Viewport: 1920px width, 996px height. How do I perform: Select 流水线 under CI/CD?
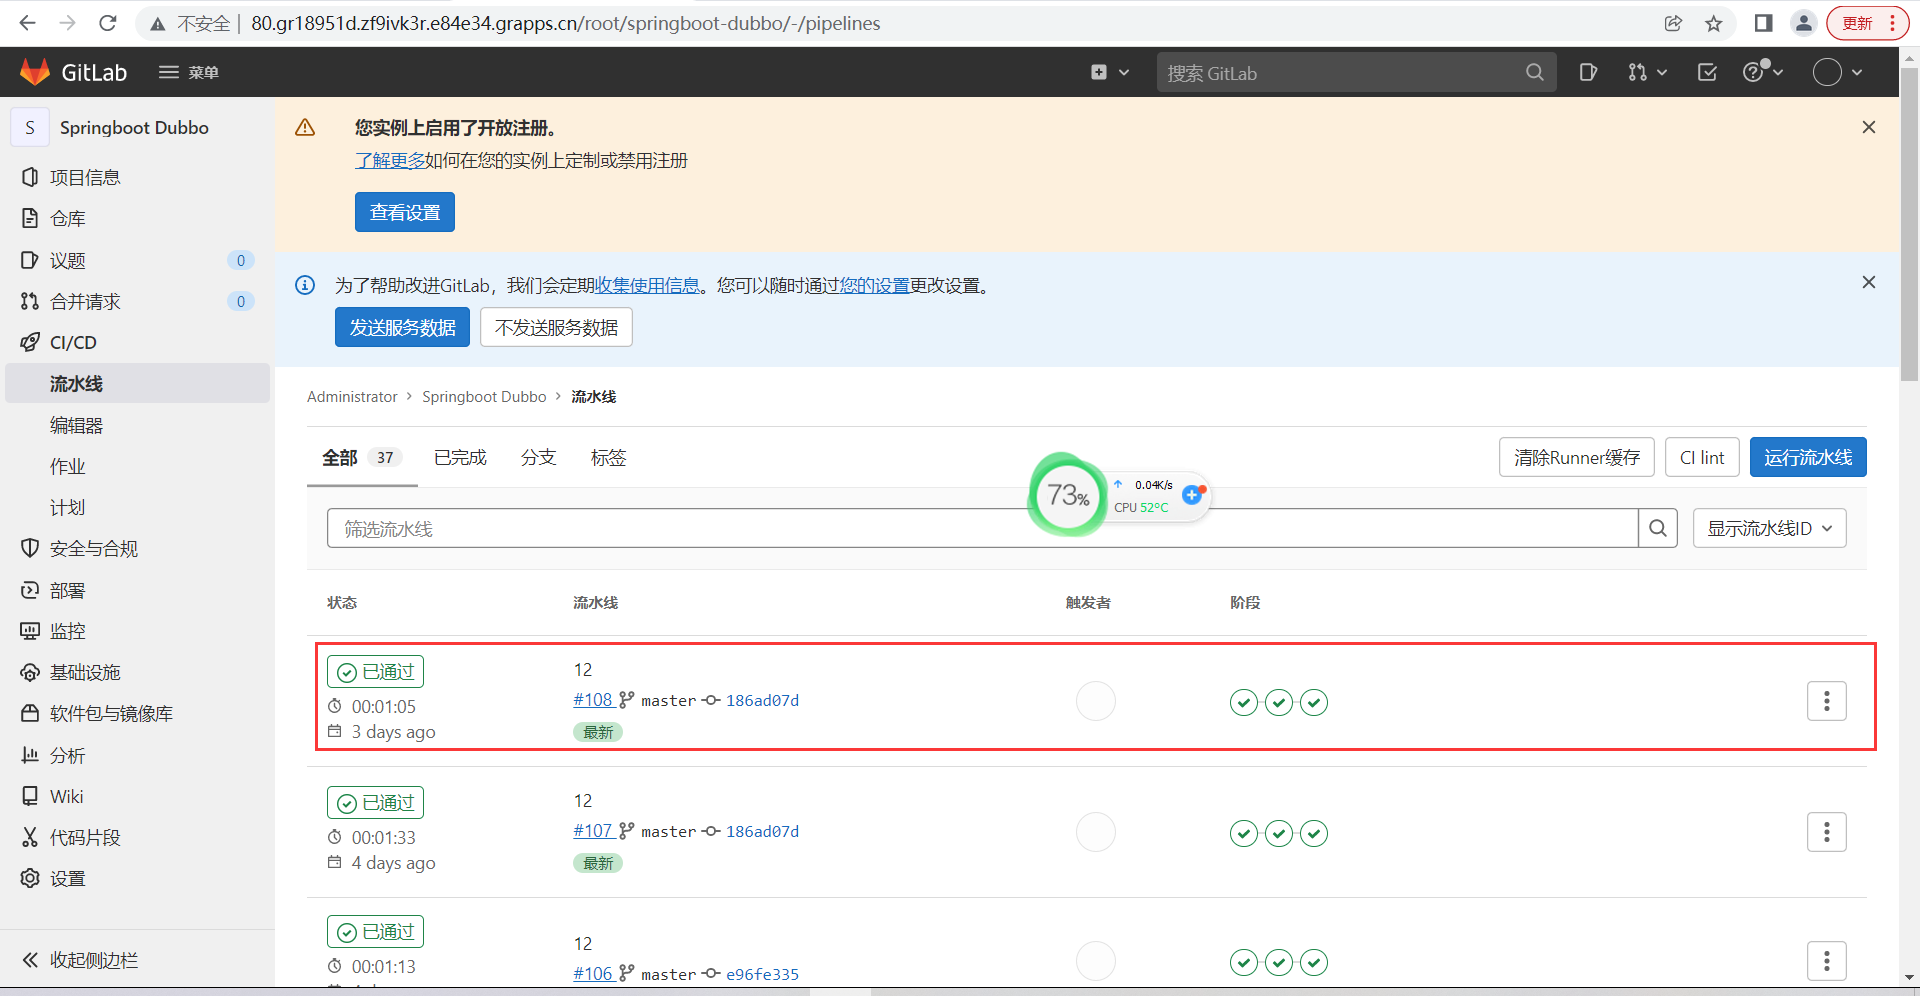coord(138,383)
